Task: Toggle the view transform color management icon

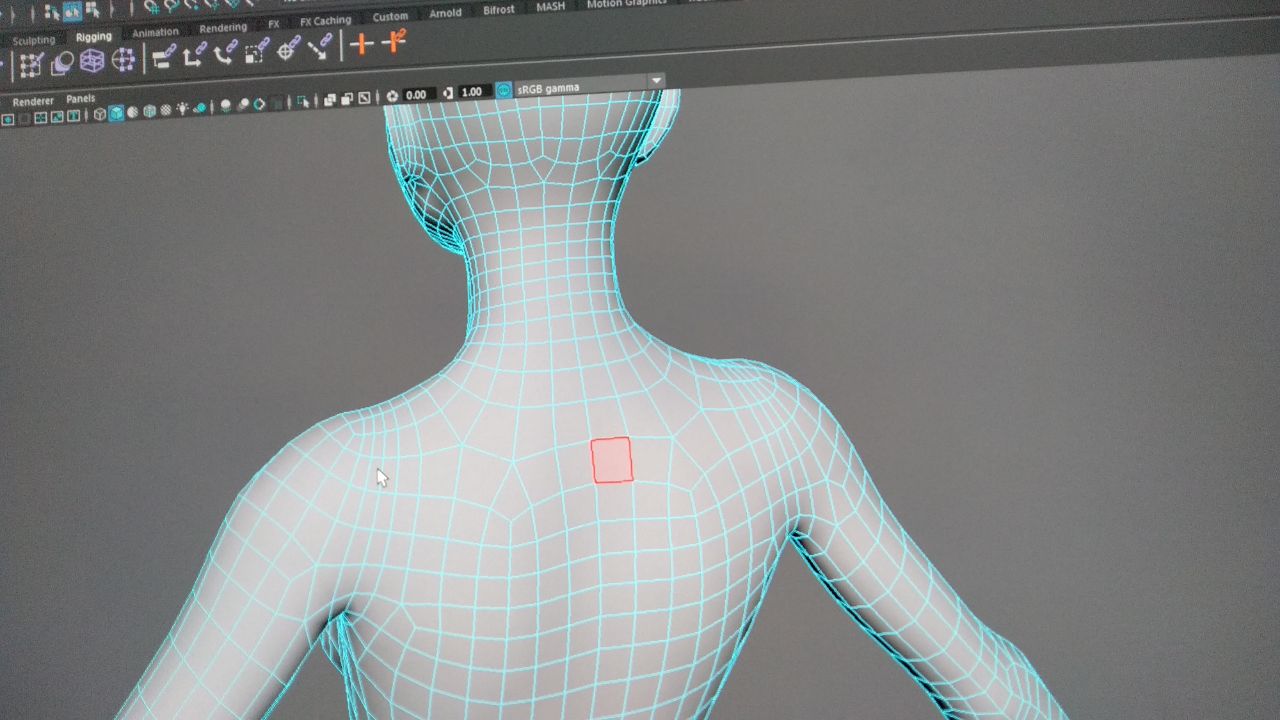Action: [x=503, y=90]
